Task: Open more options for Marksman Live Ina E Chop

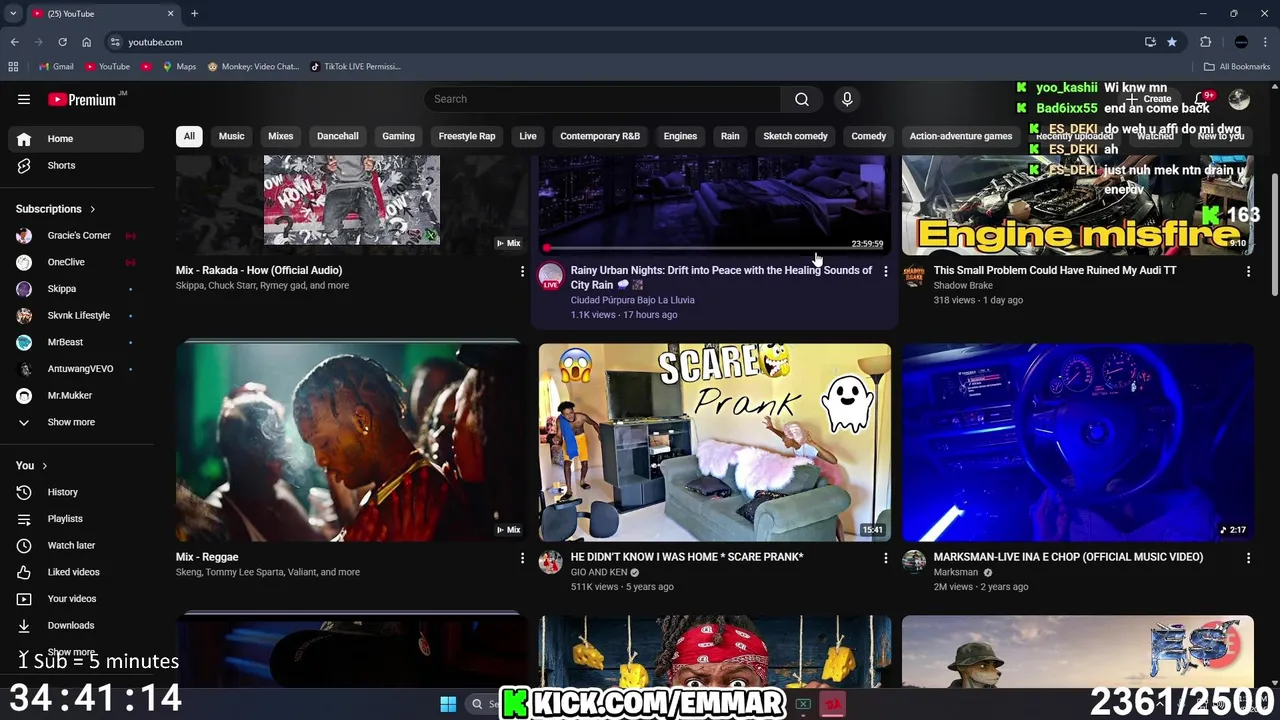Action: [x=1248, y=558]
